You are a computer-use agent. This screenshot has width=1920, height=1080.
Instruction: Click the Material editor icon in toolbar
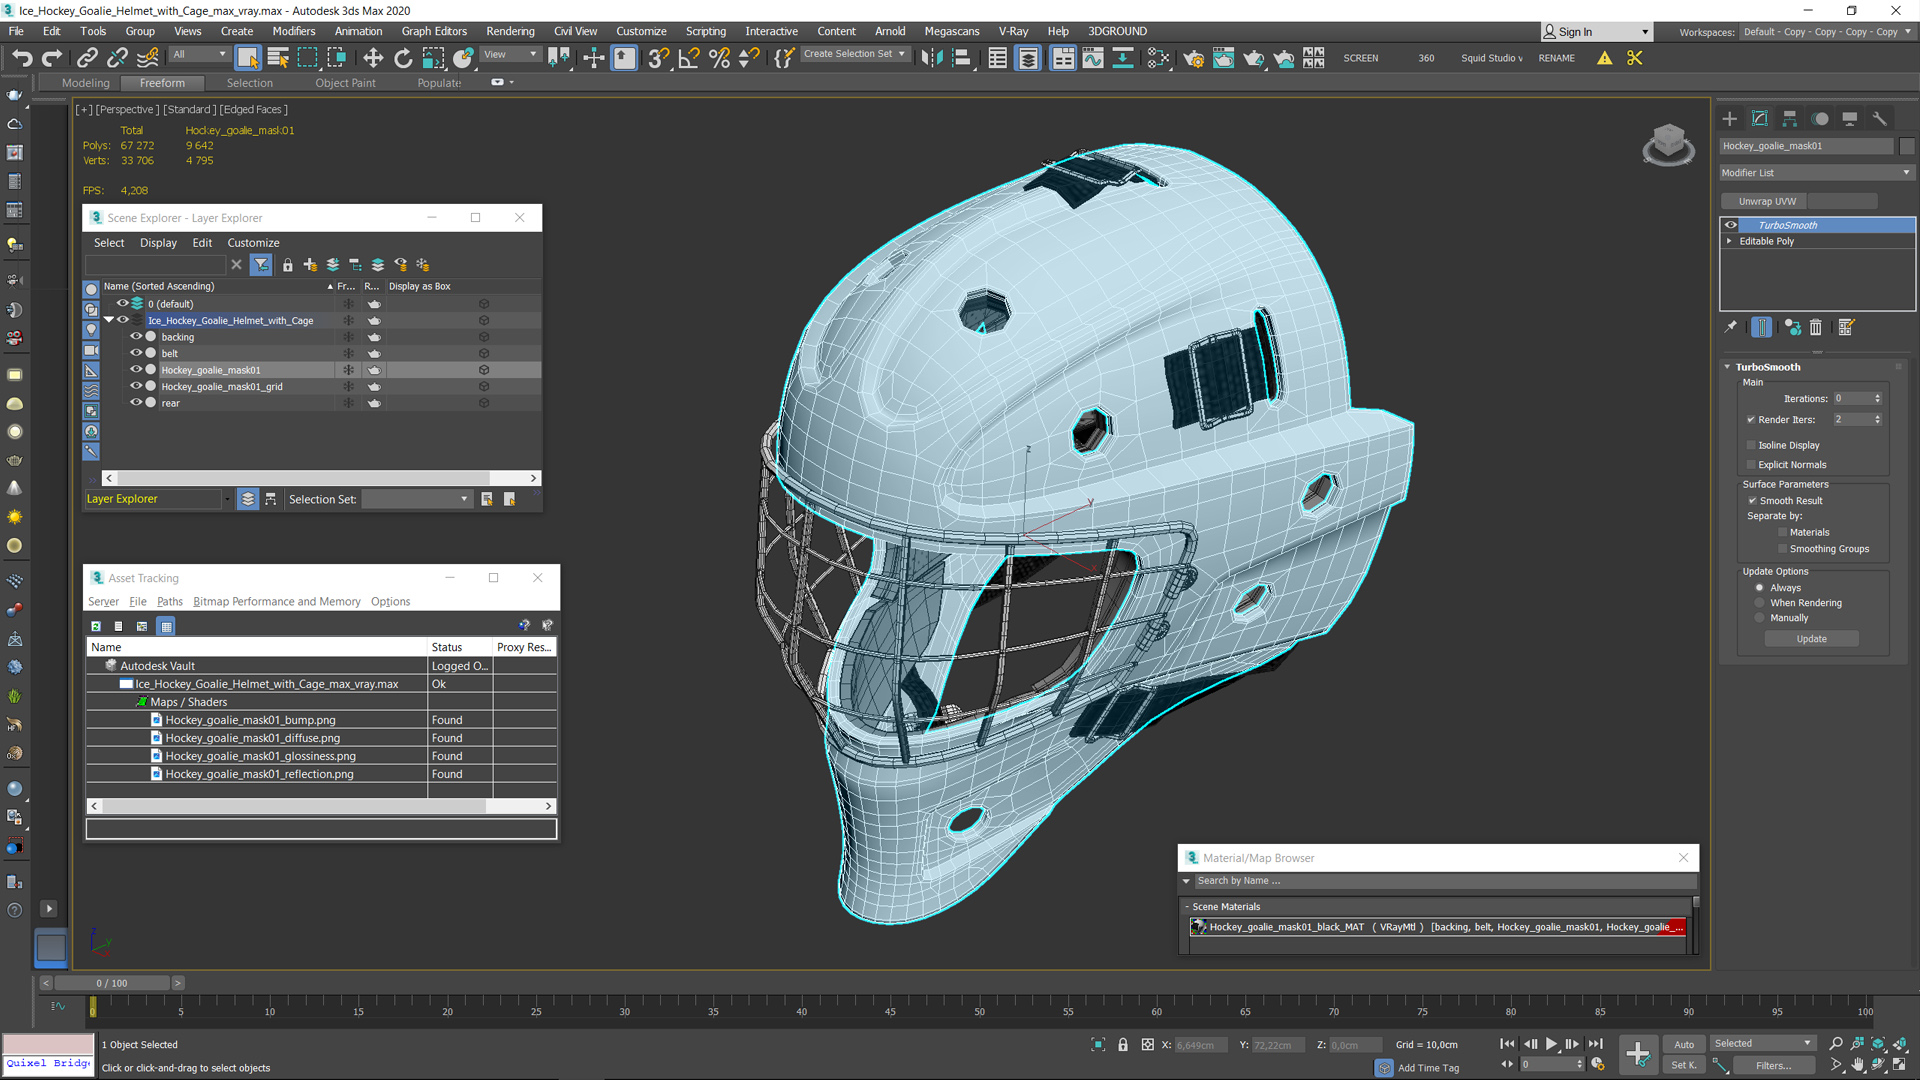pos(1218,58)
